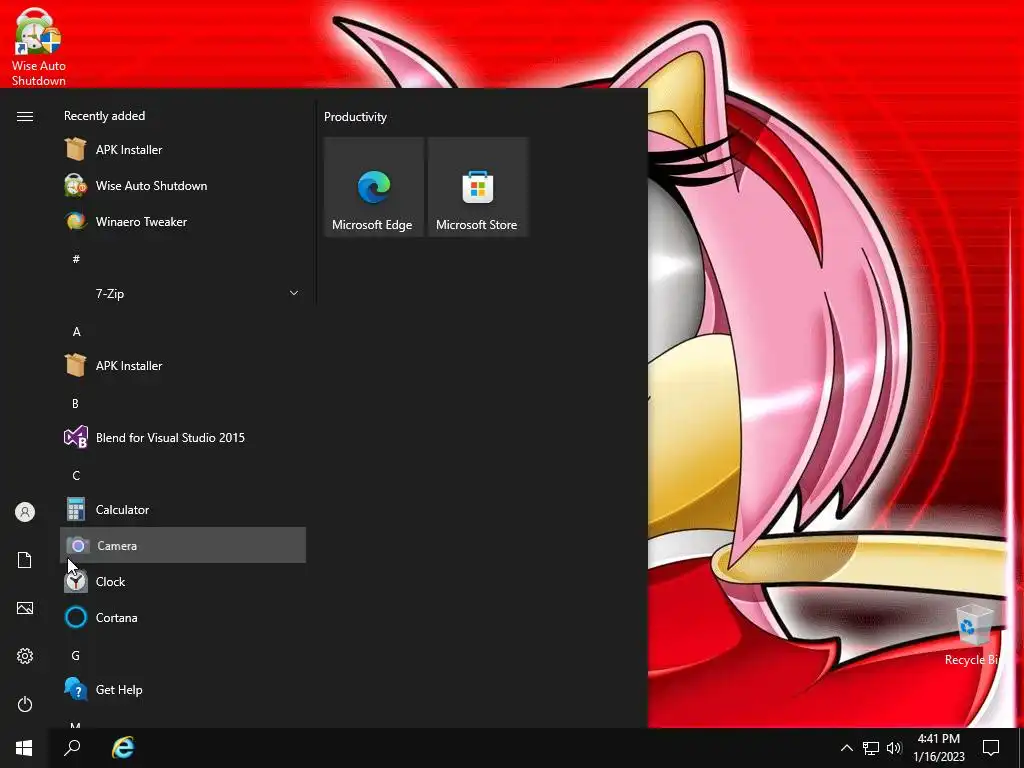Open the volume speaker tray icon
Screen dimensions: 1024x768
[x=894, y=748]
